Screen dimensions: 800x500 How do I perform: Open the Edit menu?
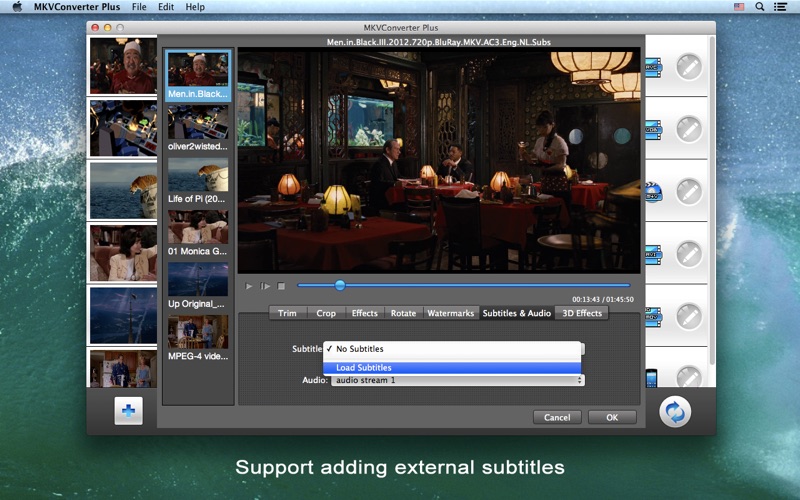tap(166, 7)
